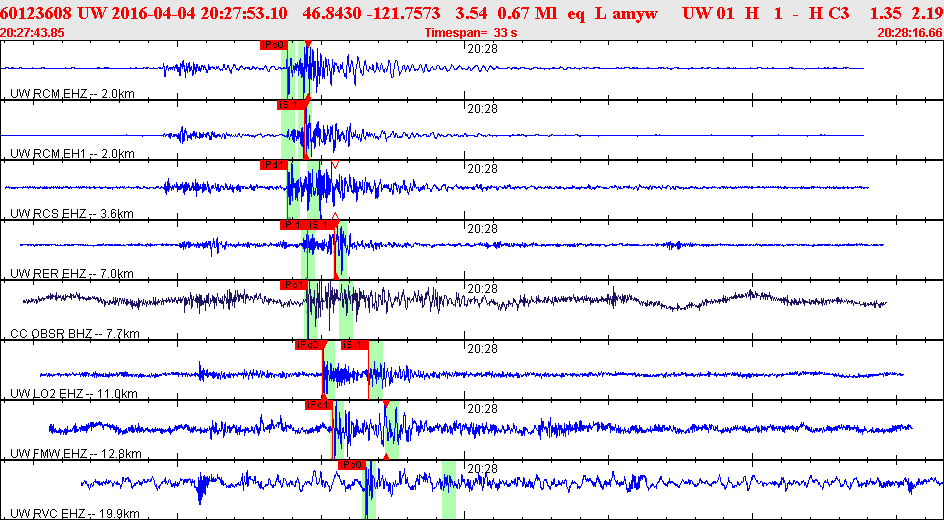
Task: Click the Timespan= 33 s label
Action: pyautogui.click(x=471, y=32)
